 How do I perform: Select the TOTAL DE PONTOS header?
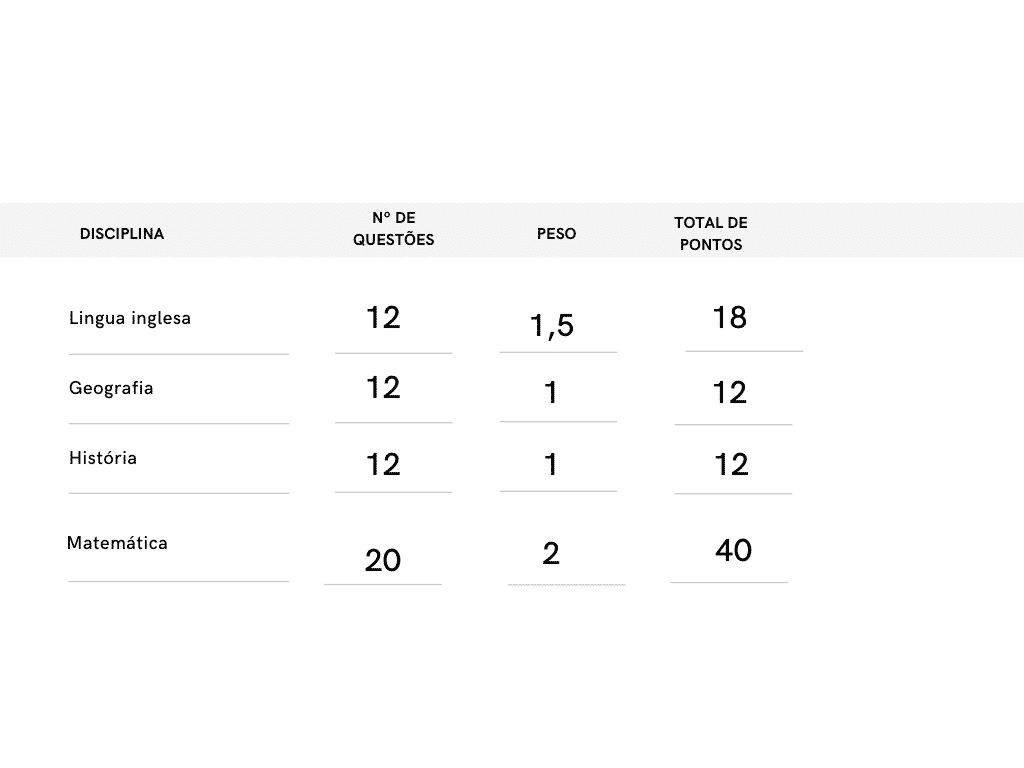tap(711, 233)
